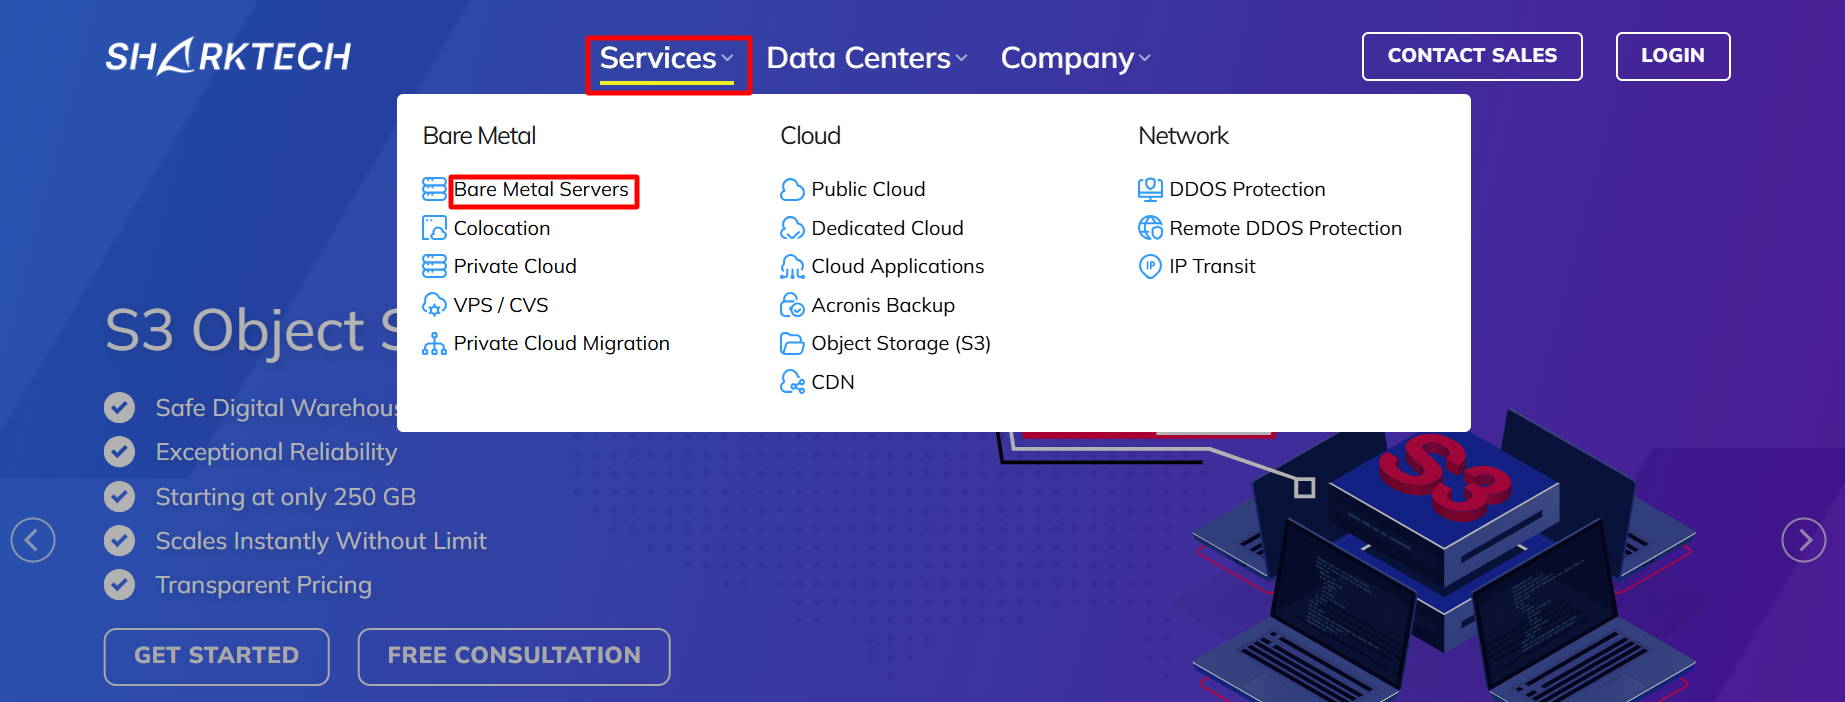Open Remote DDOS Protection link

pyautogui.click(x=1286, y=228)
